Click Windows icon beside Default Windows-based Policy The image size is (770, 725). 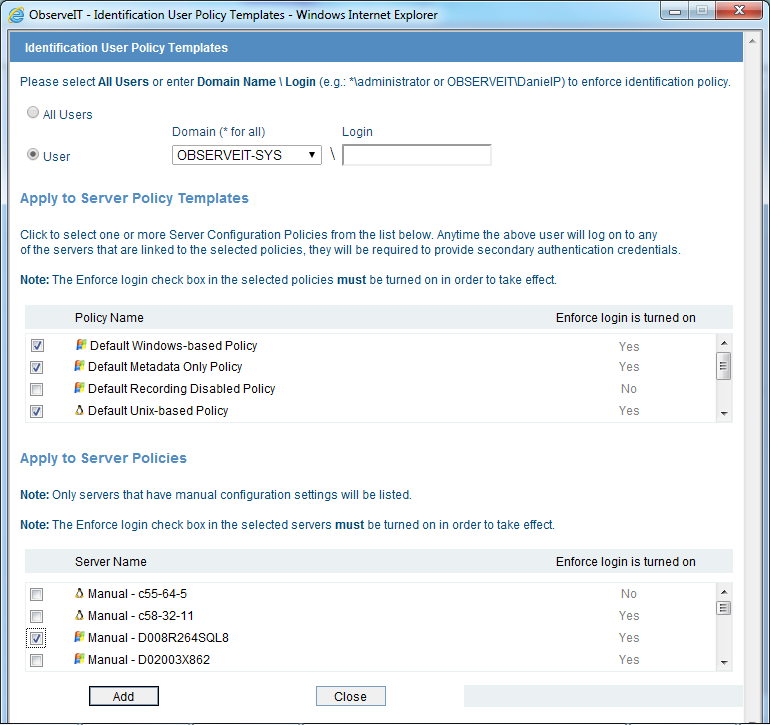click(x=80, y=345)
